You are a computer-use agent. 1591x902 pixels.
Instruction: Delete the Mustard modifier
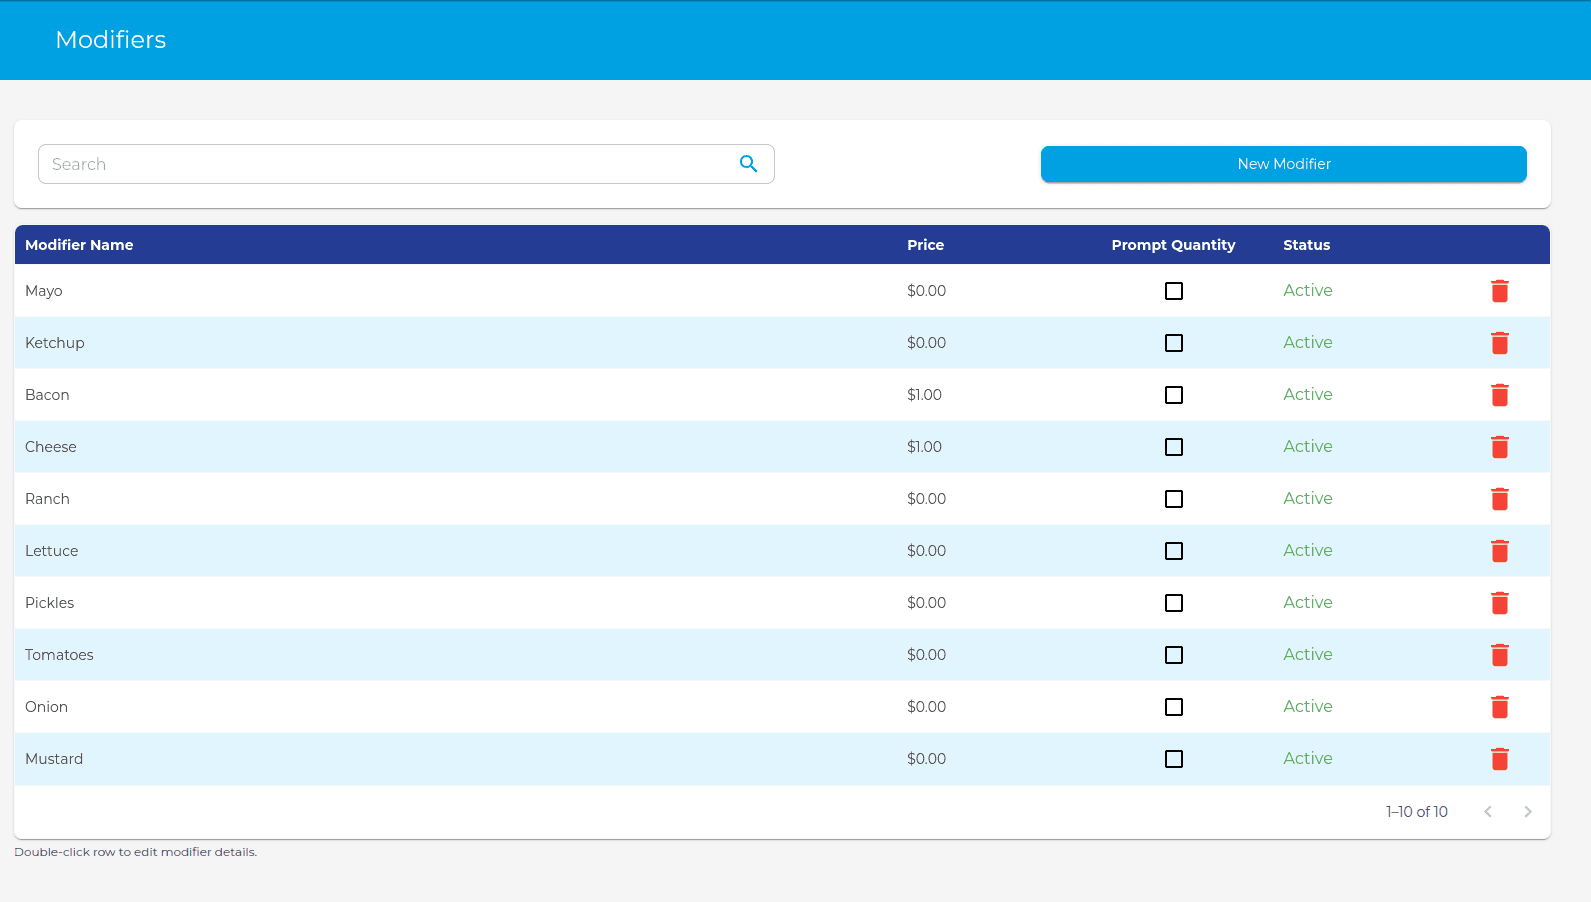1499,759
